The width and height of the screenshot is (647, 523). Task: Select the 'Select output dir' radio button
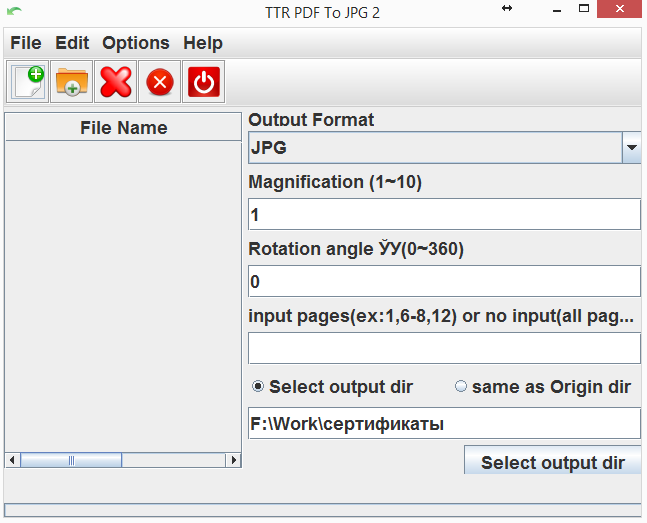pyautogui.click(x=258, y=387)
